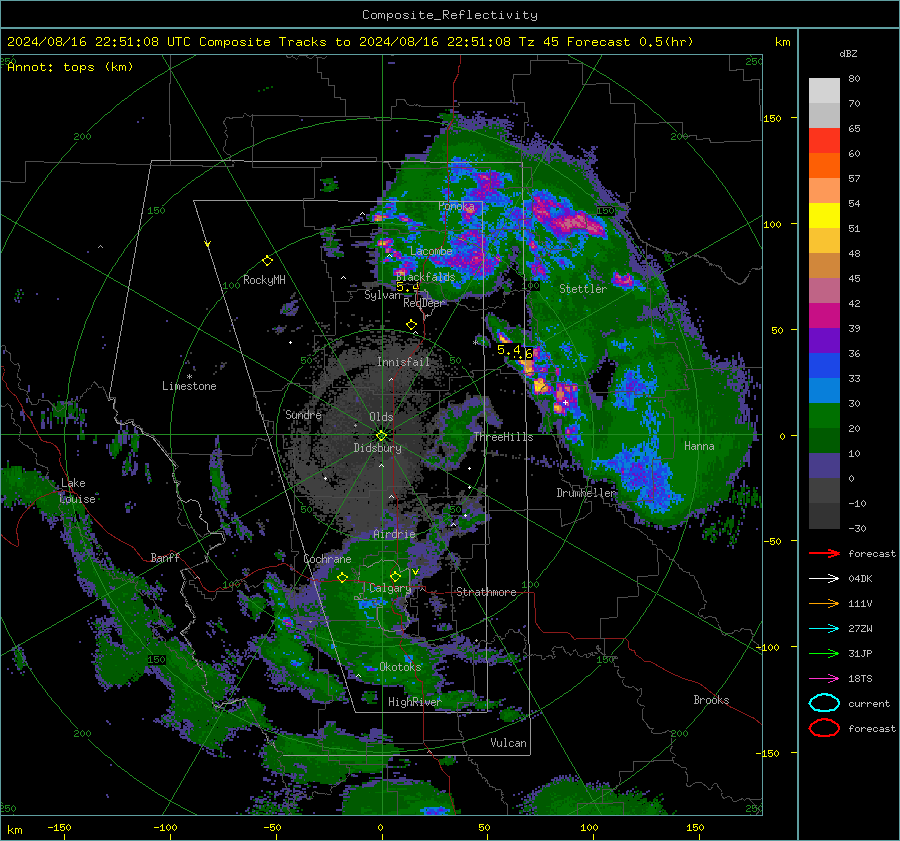Click the Sundre label
900x841 pixels.
pyautogui.click(x=303, y=415)
